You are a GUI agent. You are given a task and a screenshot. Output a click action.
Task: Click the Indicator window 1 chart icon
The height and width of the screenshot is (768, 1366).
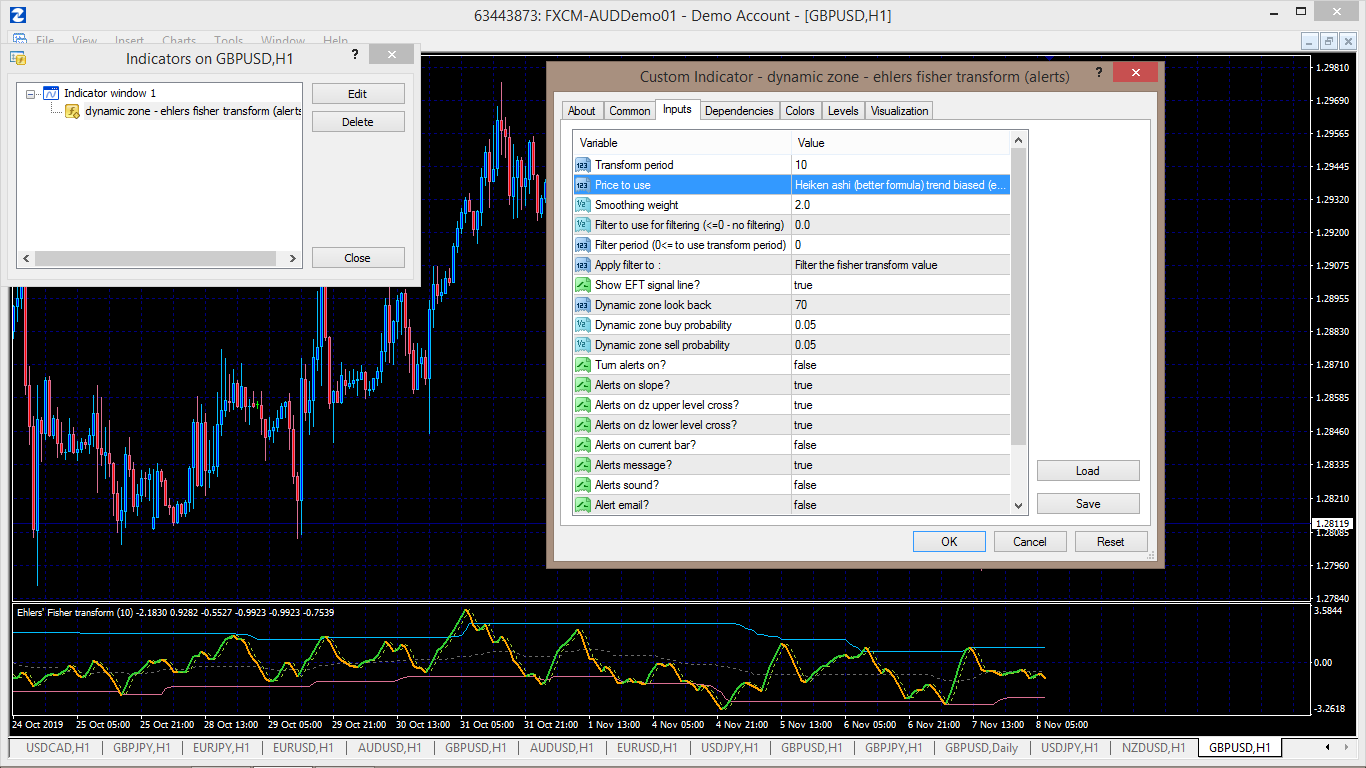click(51, 93)
